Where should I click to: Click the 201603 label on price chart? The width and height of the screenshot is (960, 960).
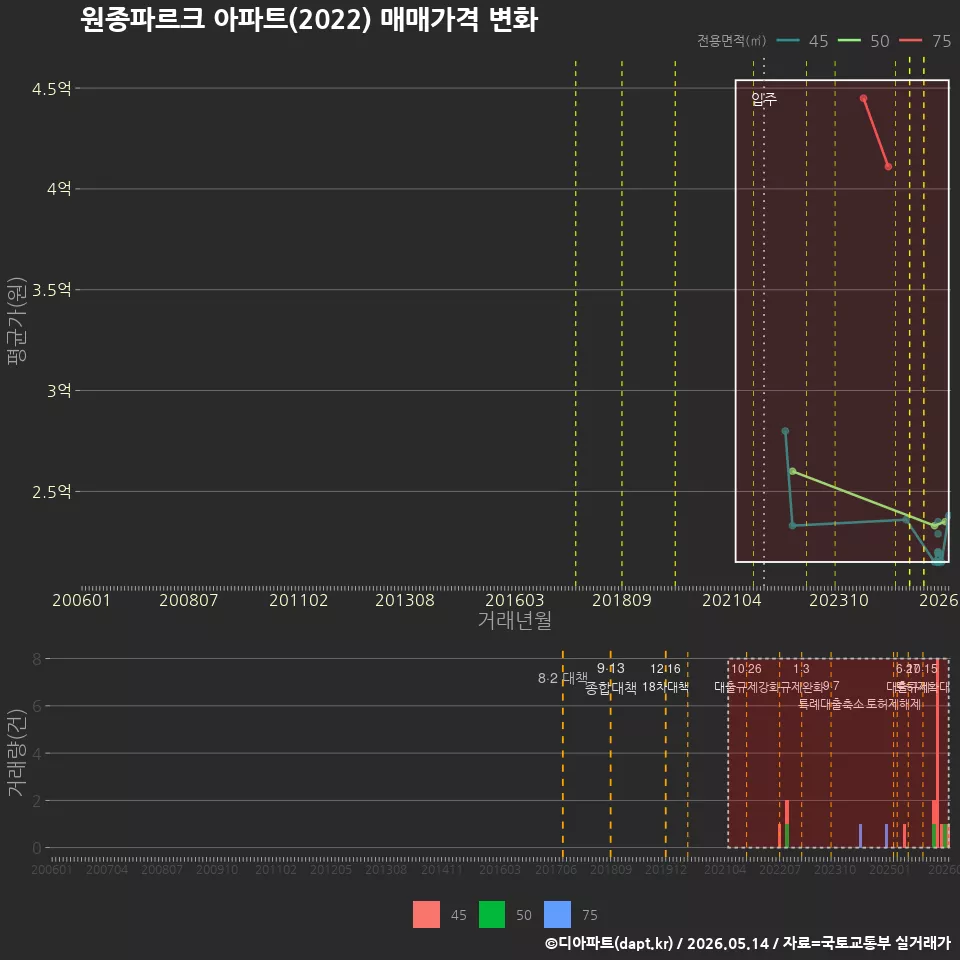pyautogui.click(x=514, y=600)
